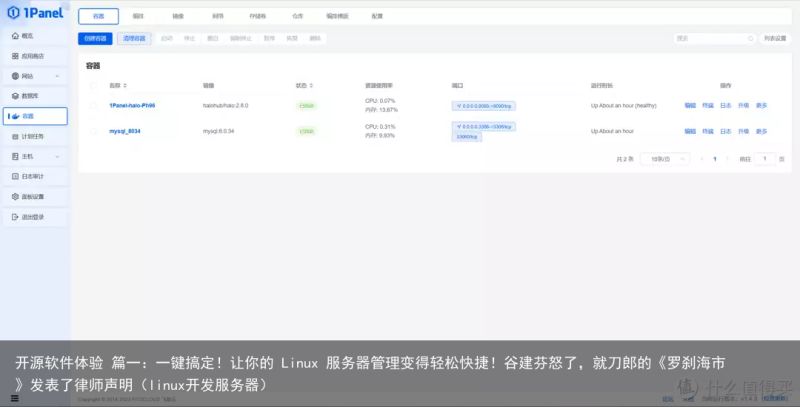Switch to the 仓库 repositories tab
This screenshot has width=800, height=407.
click(297, 16)
